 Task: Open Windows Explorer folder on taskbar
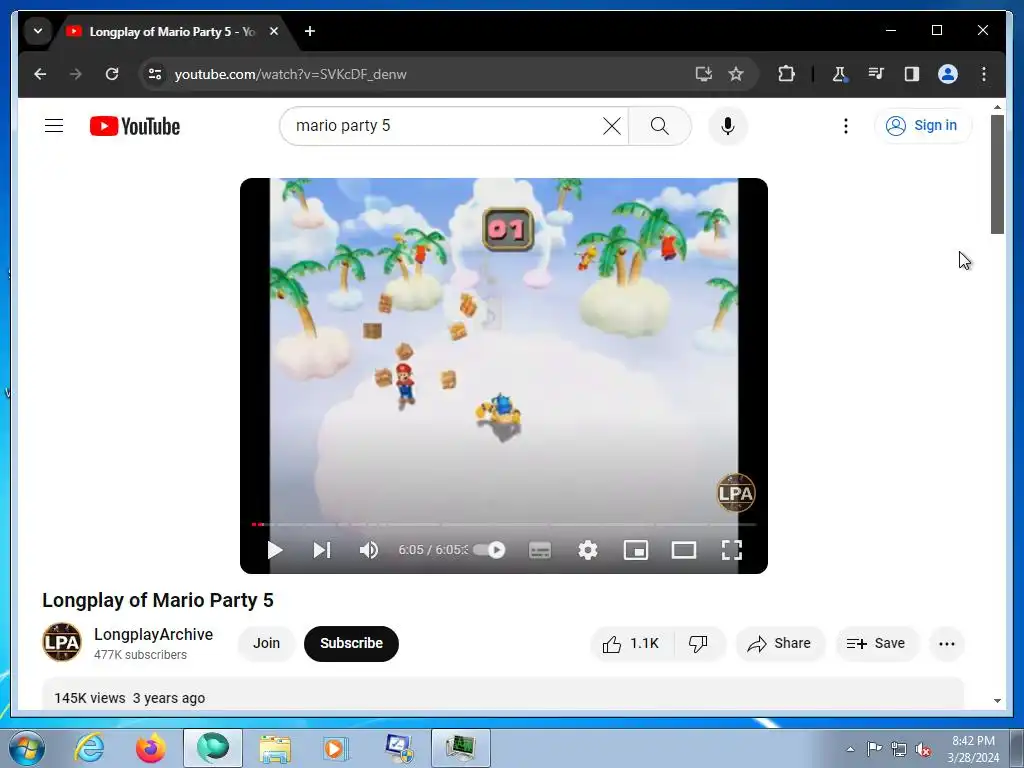point(275,748)
